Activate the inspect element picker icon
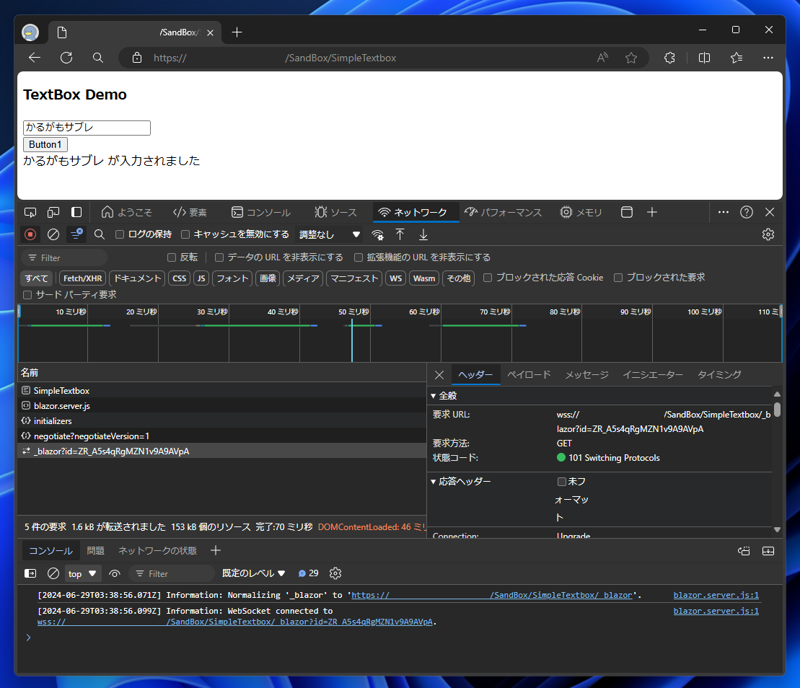 tap(30, 212)
